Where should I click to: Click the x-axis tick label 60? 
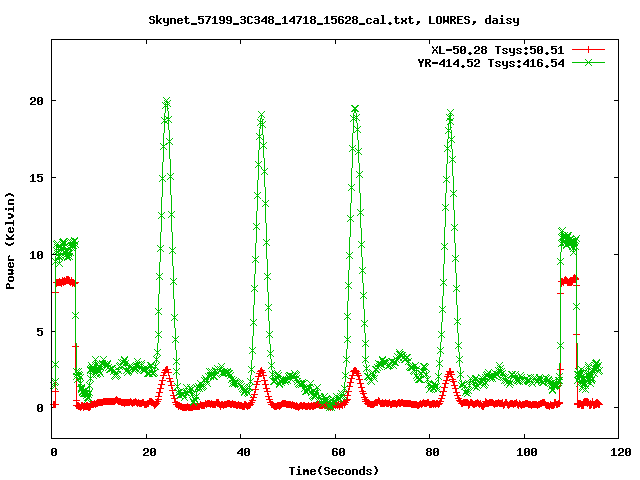pyautogui.click(x=338, y=452)
